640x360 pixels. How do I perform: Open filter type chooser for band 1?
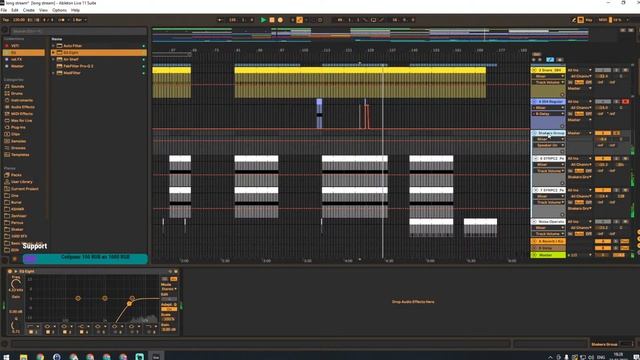pyautogui.click(x=33, y=326)
